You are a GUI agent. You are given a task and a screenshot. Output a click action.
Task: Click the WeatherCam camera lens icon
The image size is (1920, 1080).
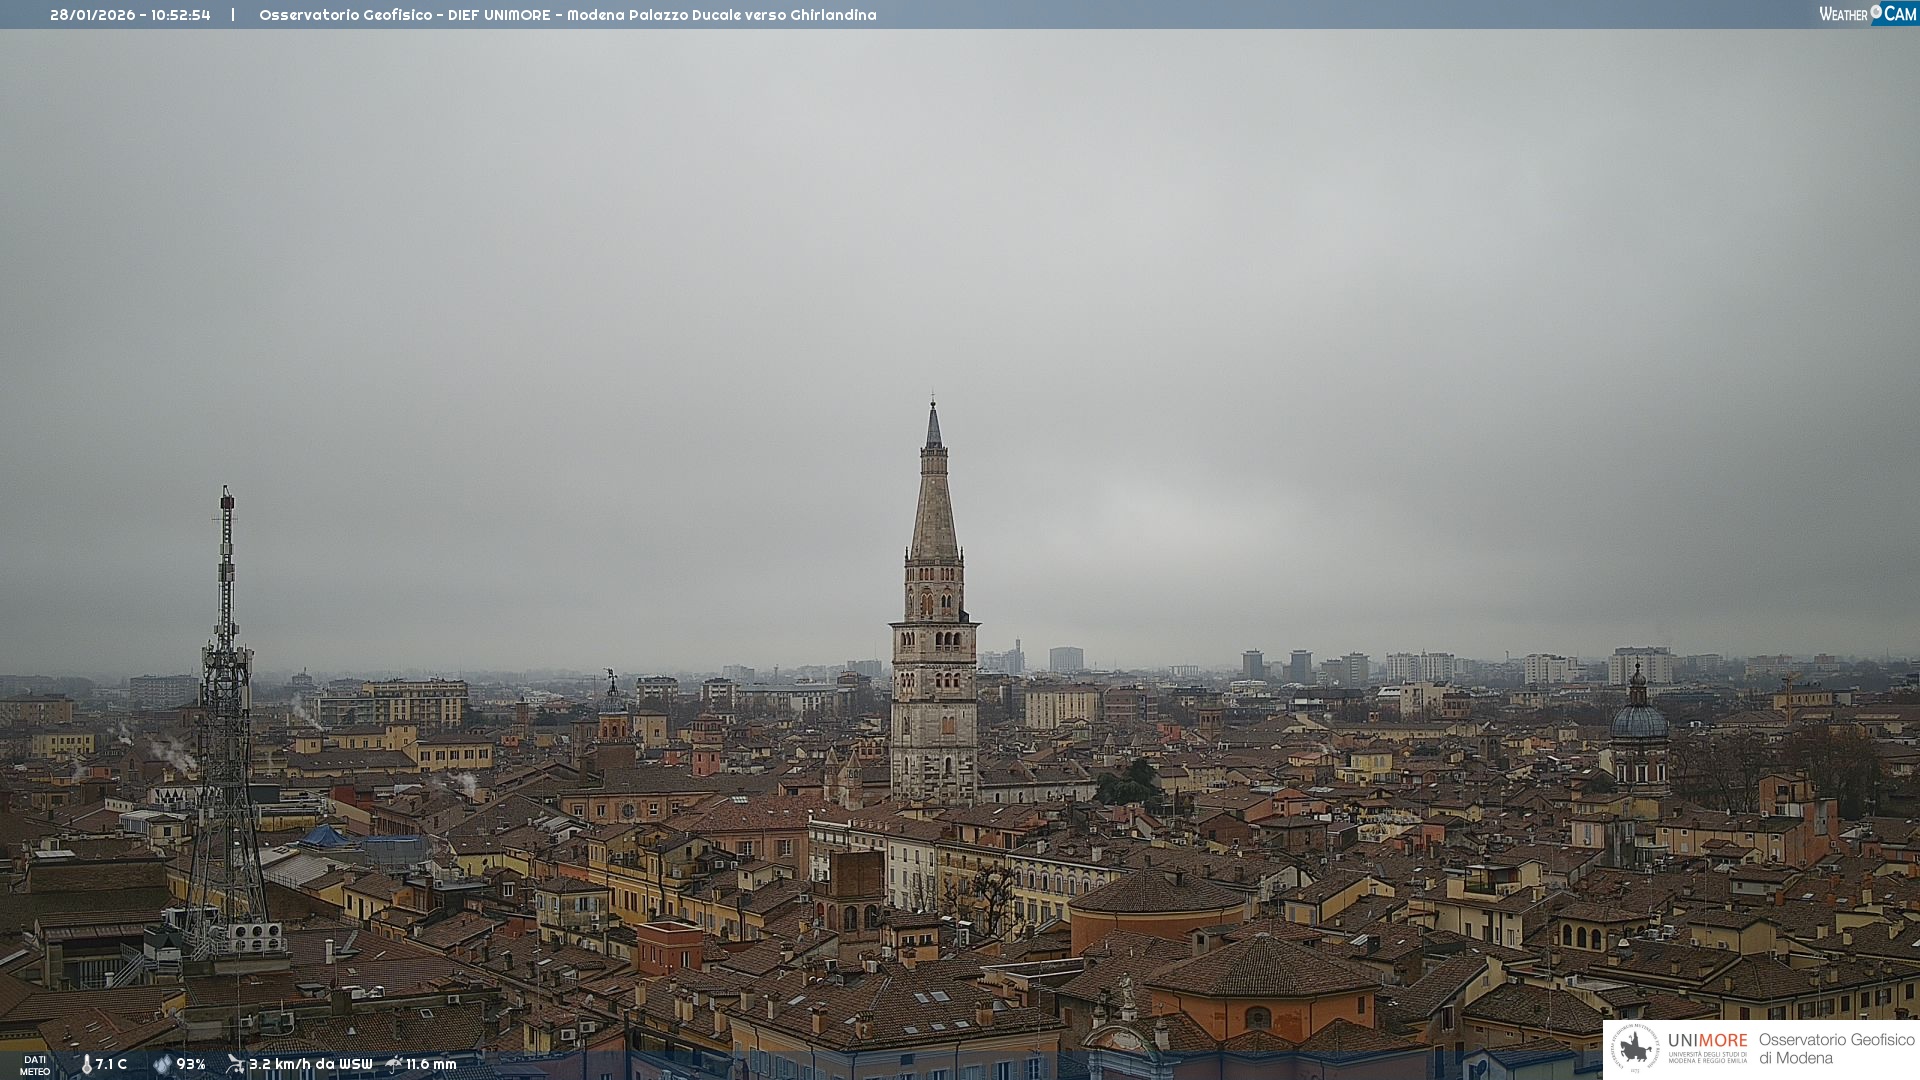[1876, 12]
